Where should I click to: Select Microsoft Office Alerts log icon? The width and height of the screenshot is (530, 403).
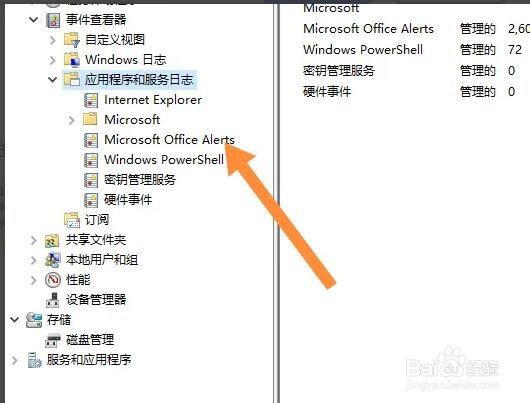pos(91,140)
